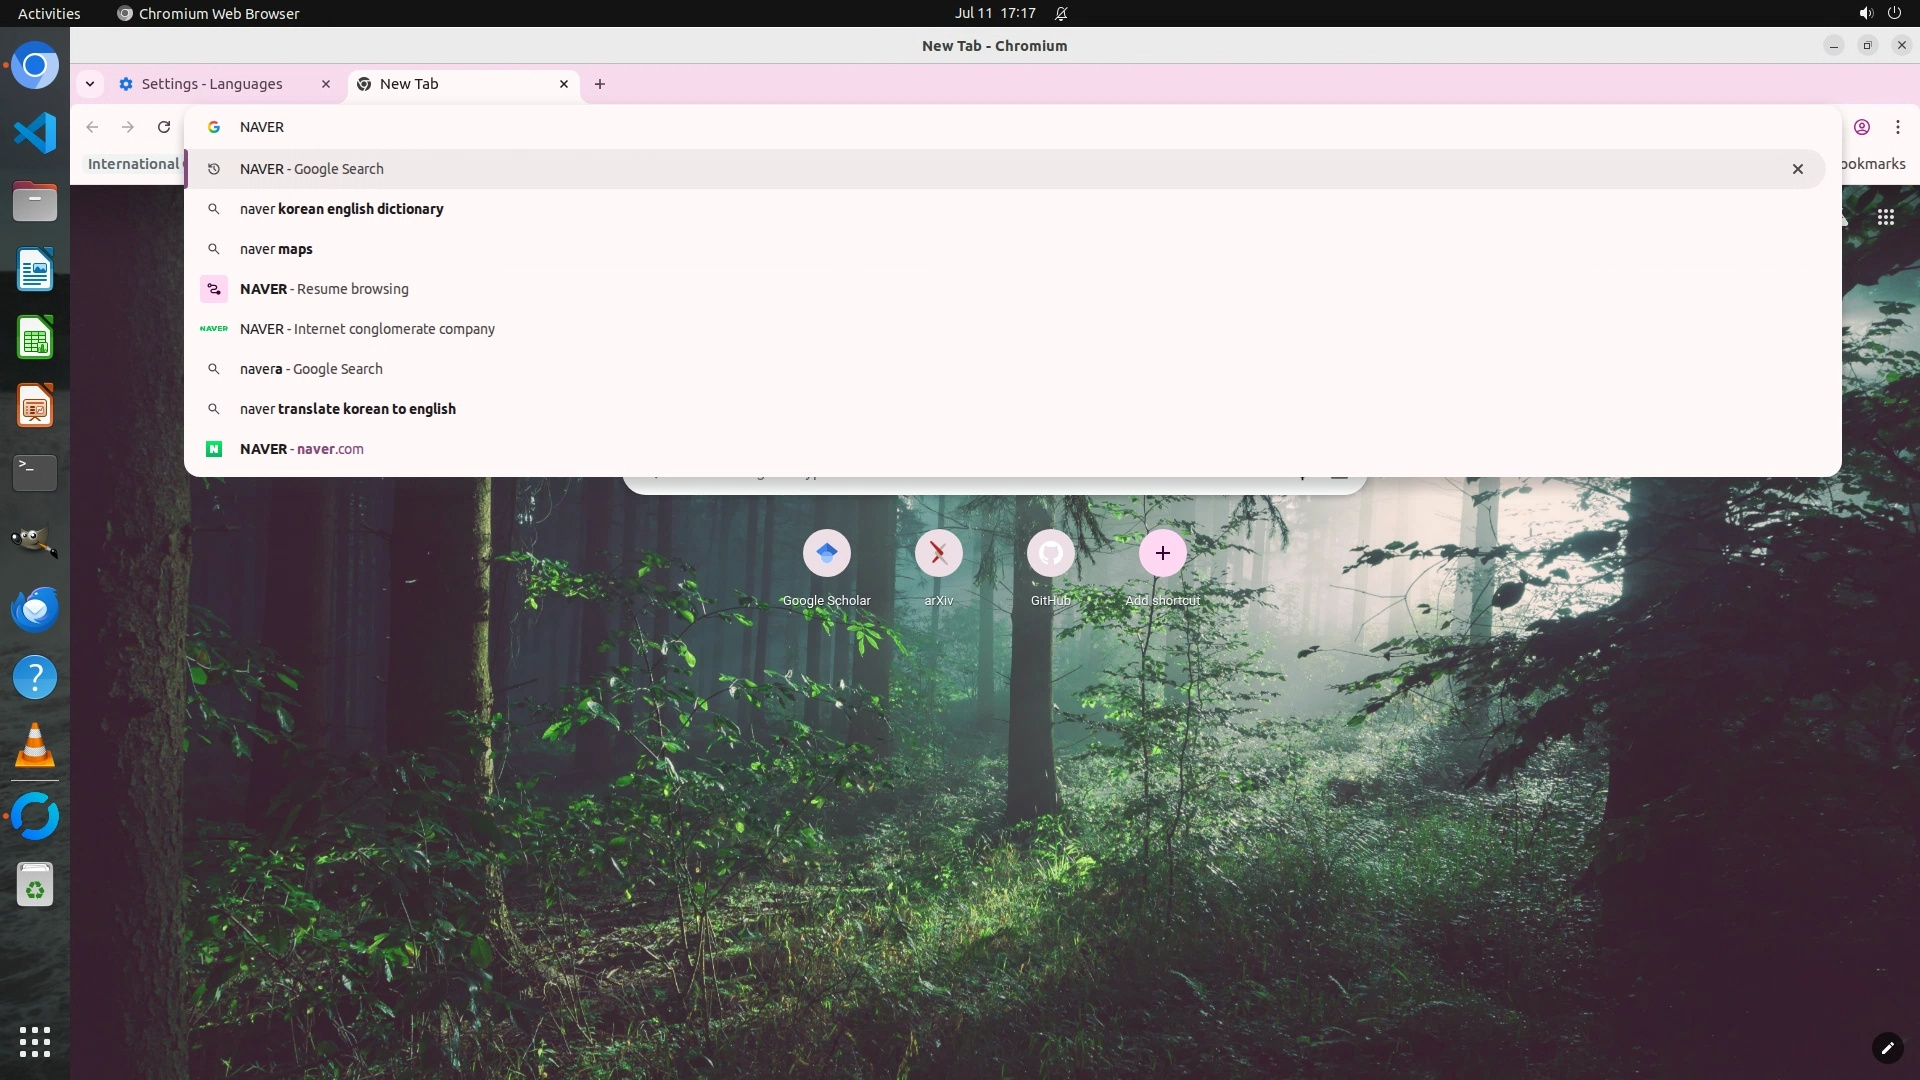The width and height of the screenshot is (1920, 1080).
Task: Launch Visual Studio Code from dock
Action: pos(35,133)
